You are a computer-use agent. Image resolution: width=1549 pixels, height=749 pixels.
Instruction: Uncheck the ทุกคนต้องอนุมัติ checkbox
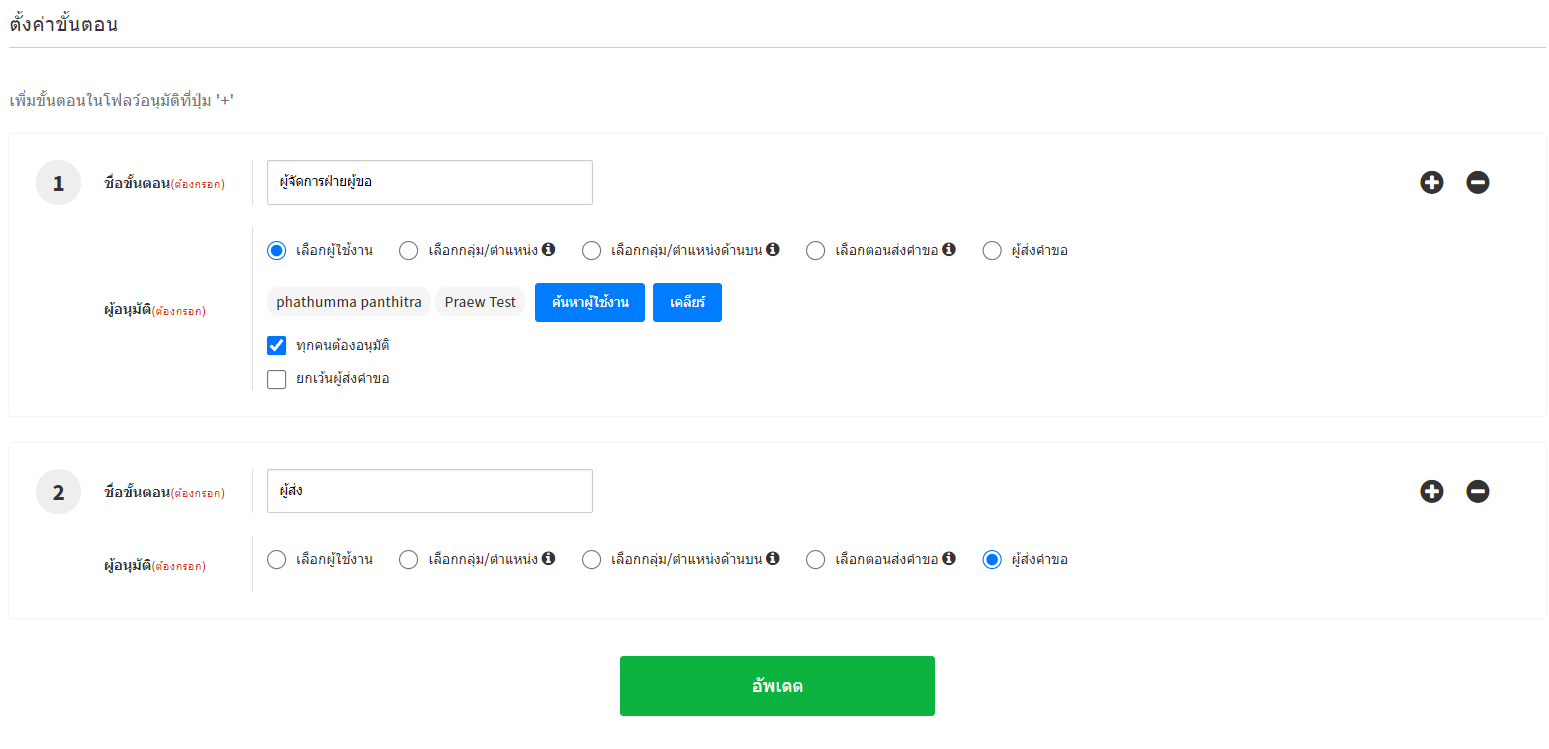click(277, 345)
